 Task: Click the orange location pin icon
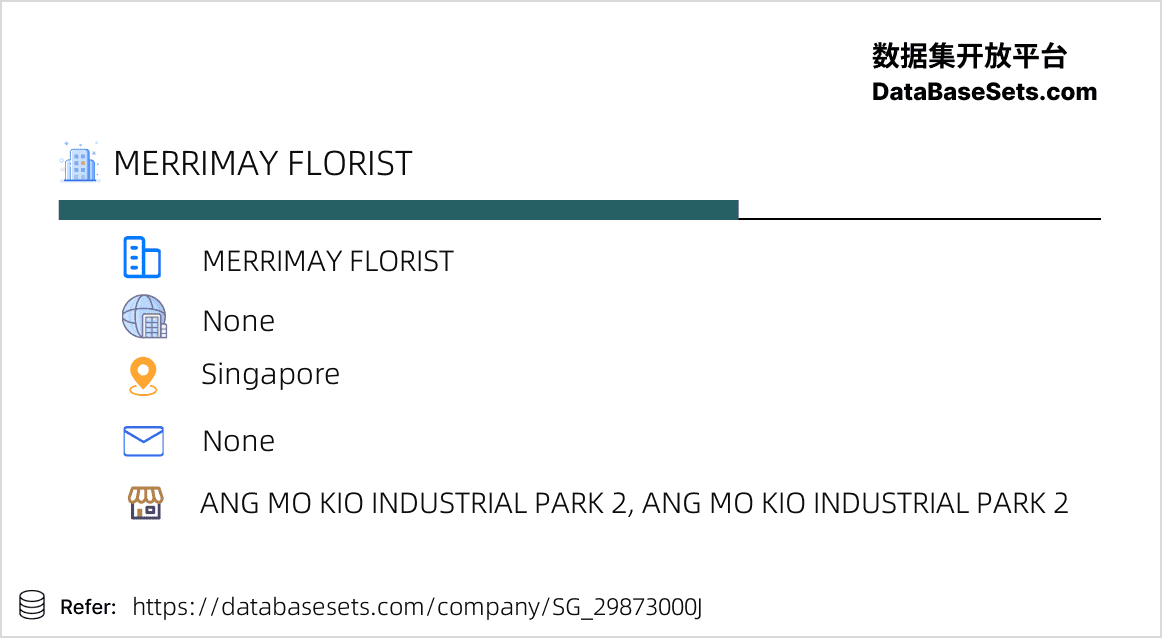[143, 376]
